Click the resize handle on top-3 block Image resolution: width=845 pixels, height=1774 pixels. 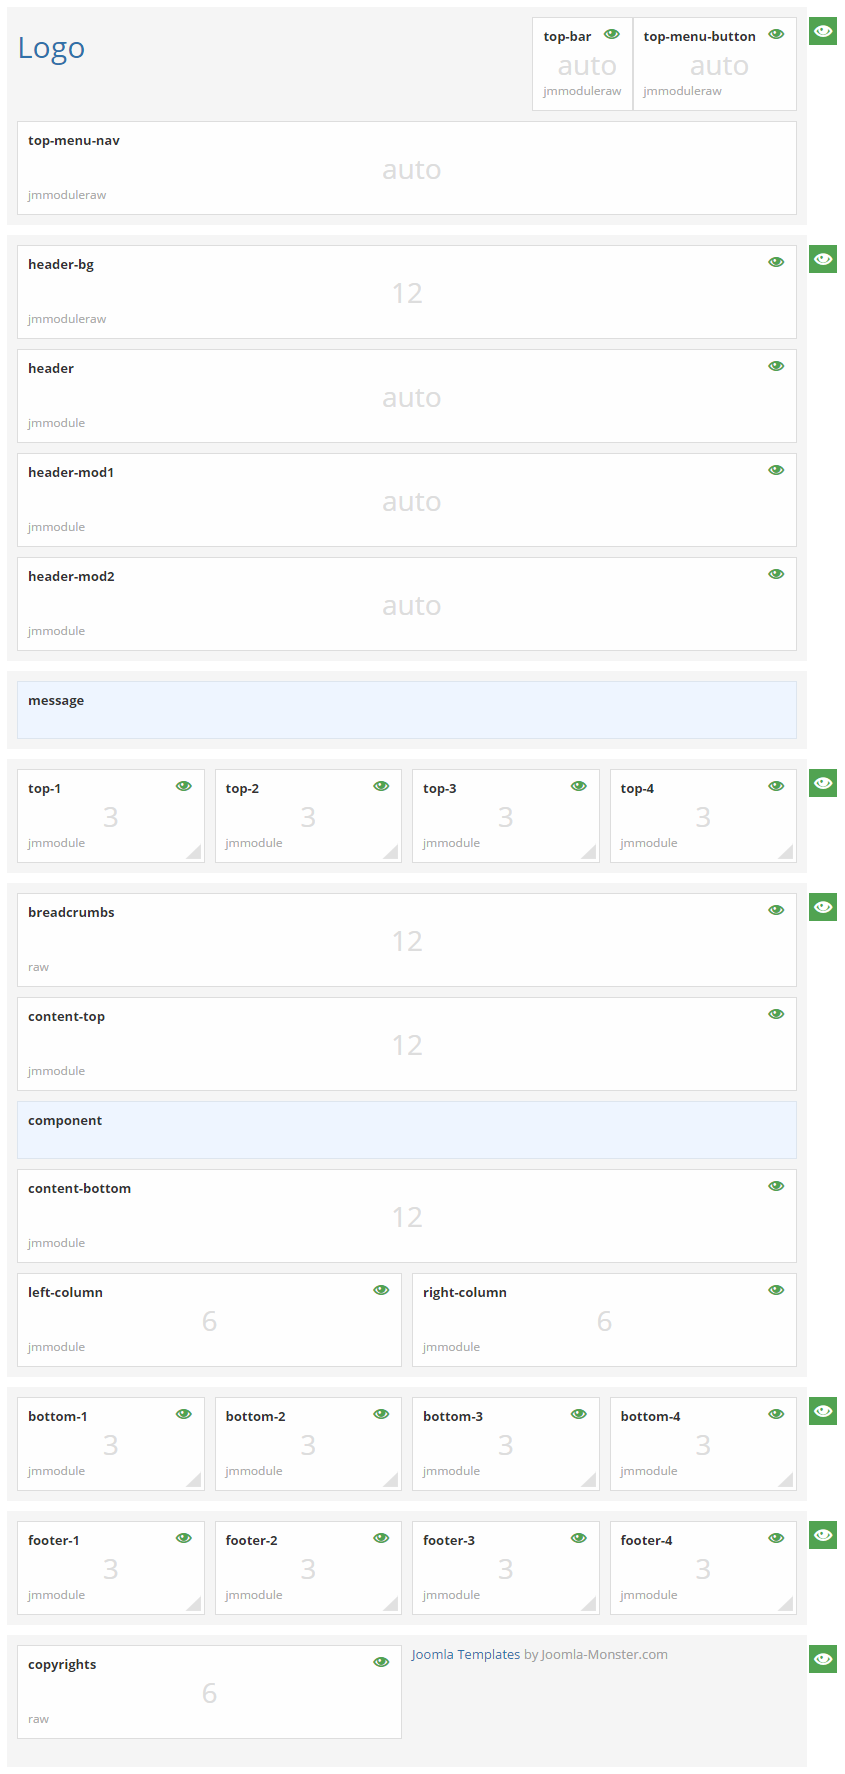(x=590, y=853)
